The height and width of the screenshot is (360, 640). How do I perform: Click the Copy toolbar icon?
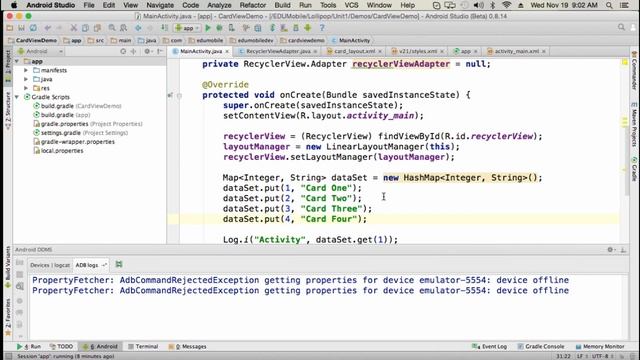click(x=85, y=28)
